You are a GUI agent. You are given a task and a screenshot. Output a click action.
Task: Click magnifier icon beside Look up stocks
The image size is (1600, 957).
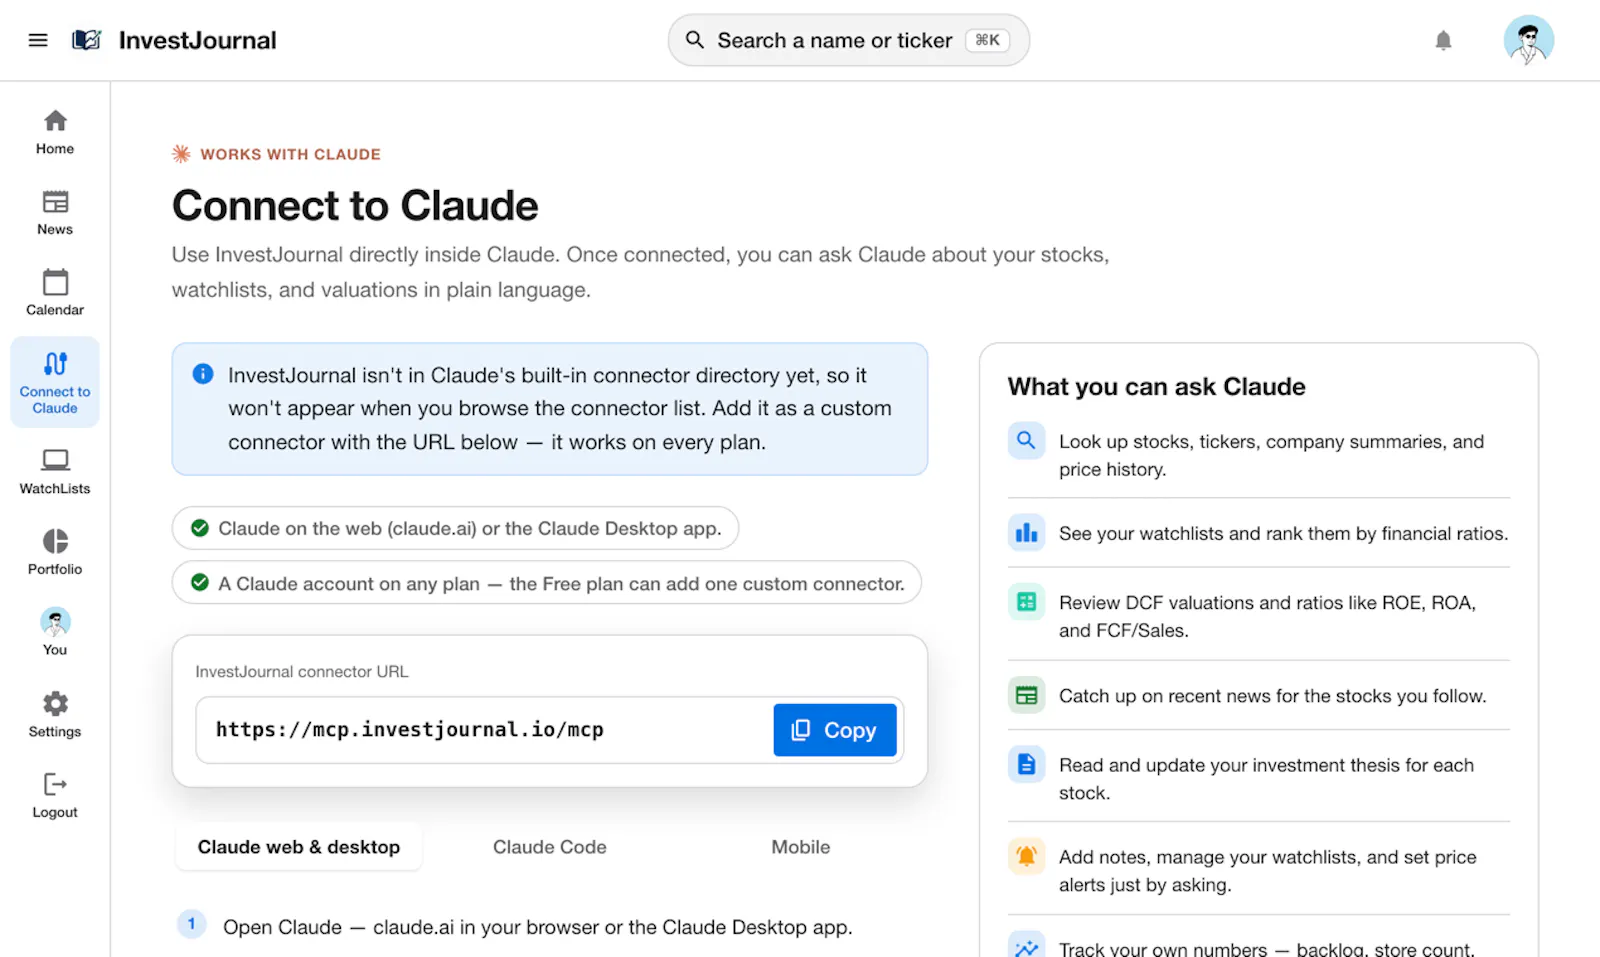pos(1026,440)
